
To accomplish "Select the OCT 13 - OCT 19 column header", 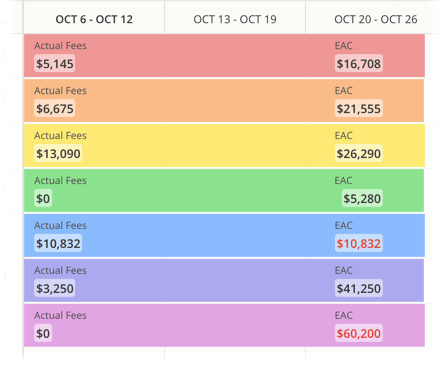I will [x=235, y=19].
